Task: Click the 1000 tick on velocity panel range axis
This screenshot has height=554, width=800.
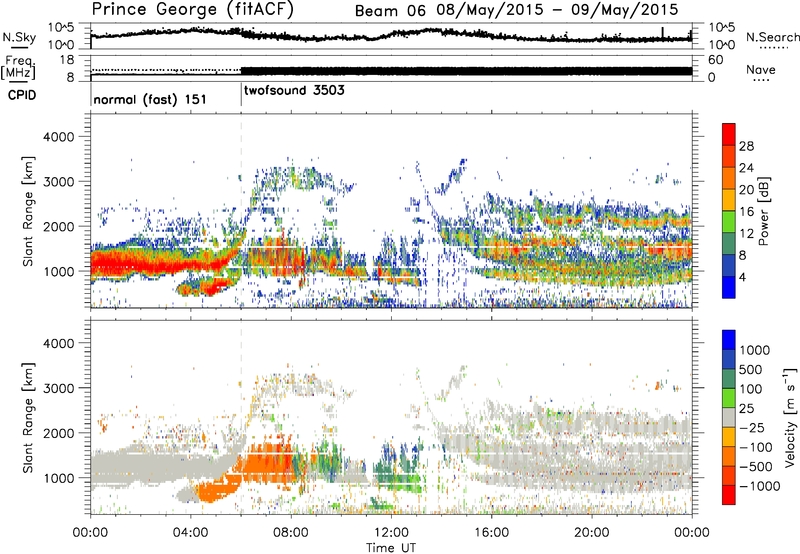Action: tap(59, 478)
